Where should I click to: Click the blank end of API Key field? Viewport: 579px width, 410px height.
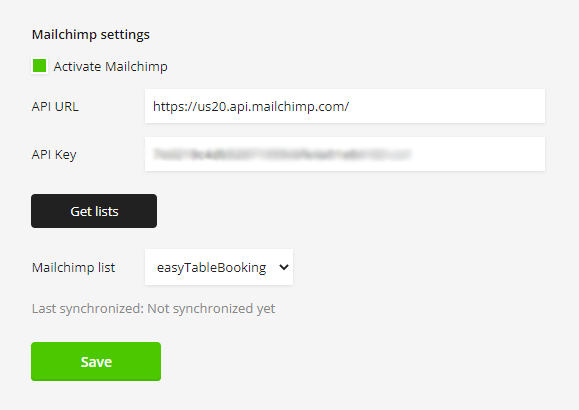(478, 154)
